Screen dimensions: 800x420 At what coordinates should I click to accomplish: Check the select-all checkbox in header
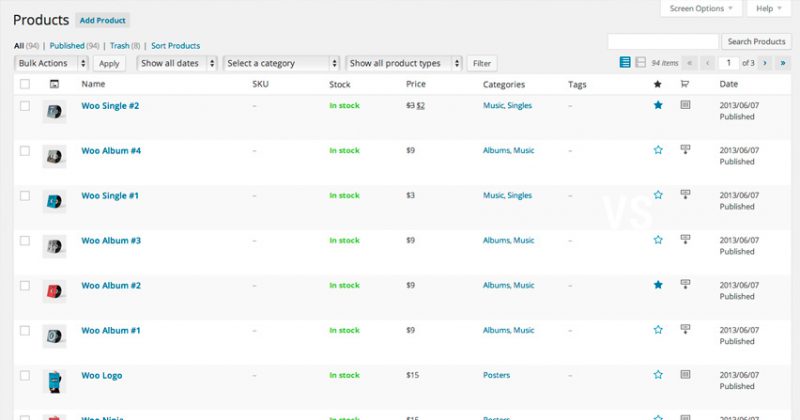click(x=24, y=84)
